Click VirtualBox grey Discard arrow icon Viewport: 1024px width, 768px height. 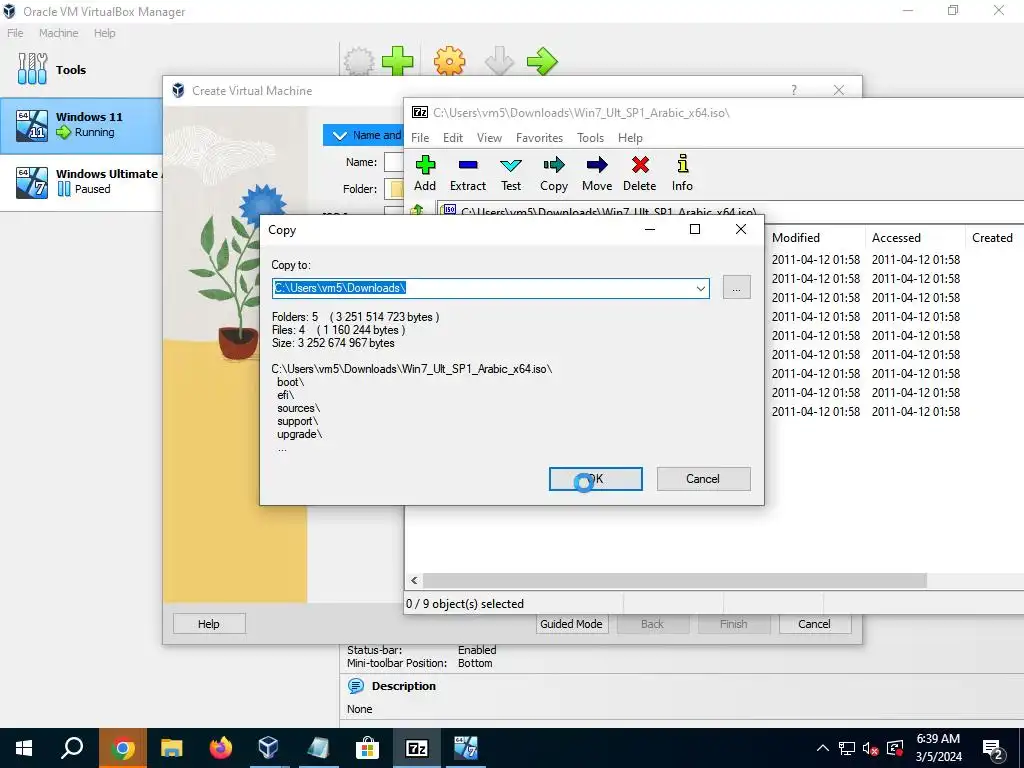click(x=499, y=62)
